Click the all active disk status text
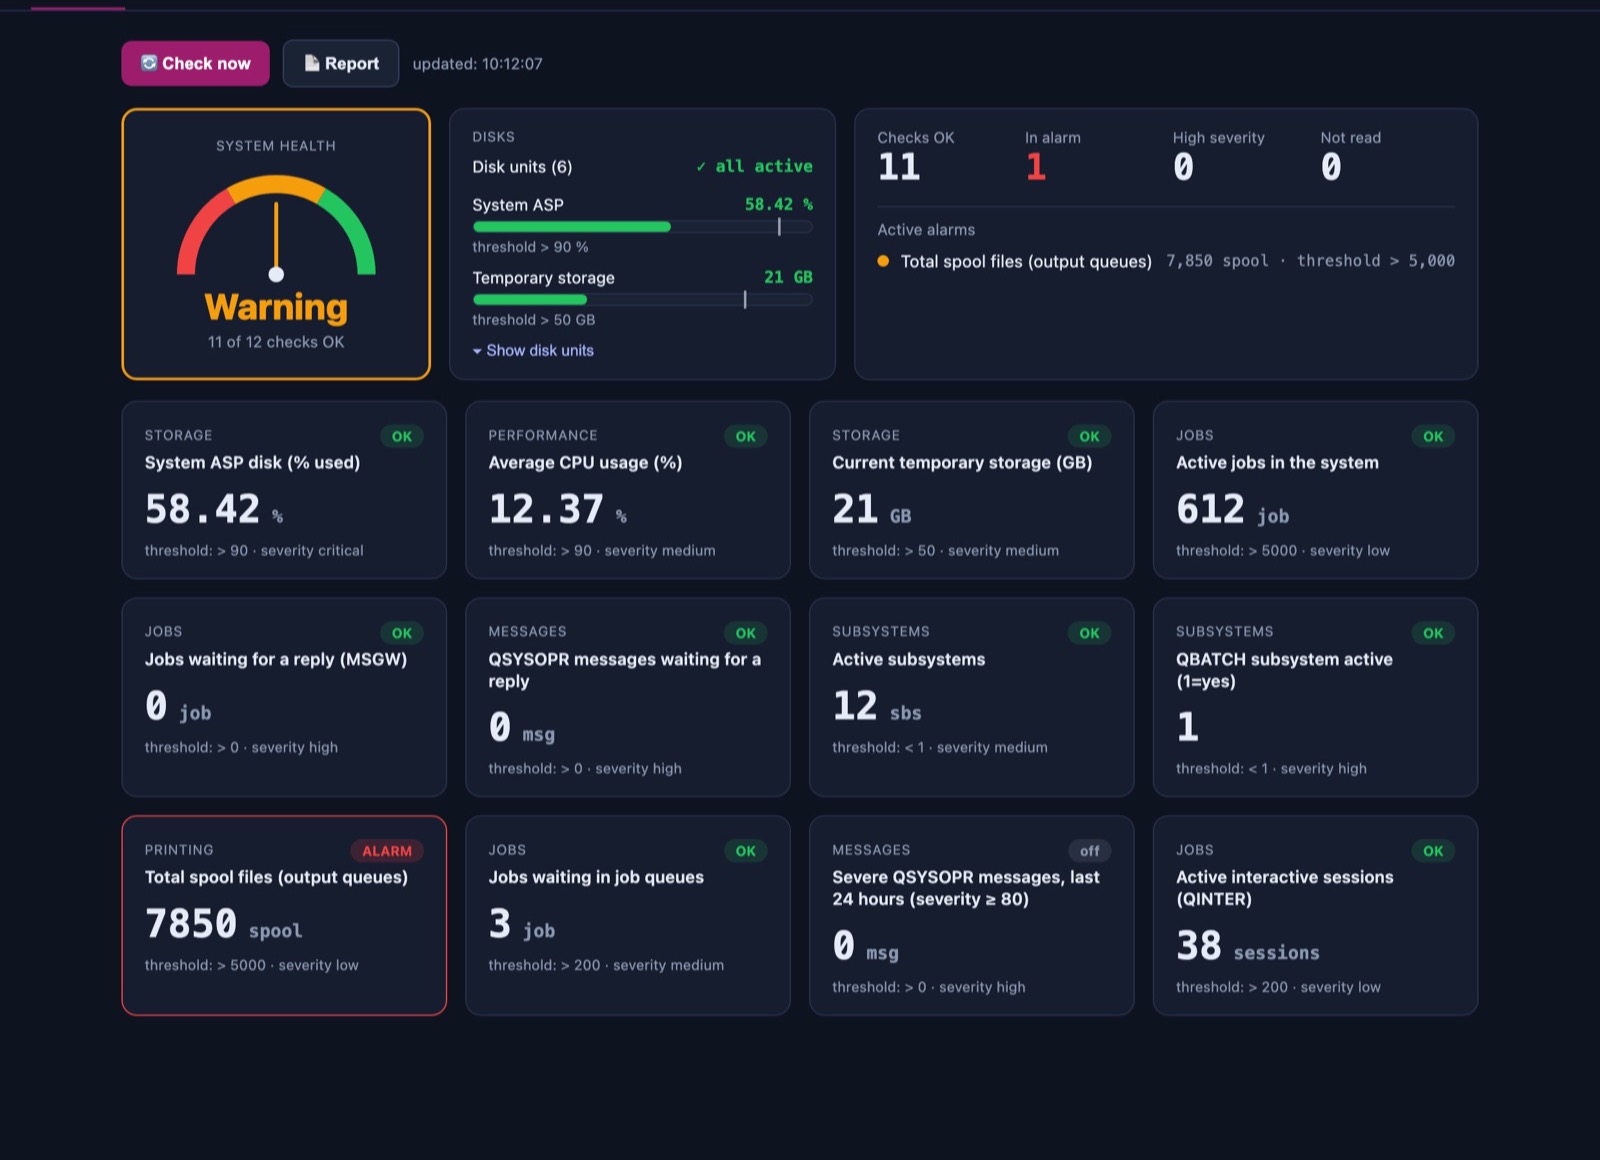This screenshot has height=1160, width=1600. [755, 167]
